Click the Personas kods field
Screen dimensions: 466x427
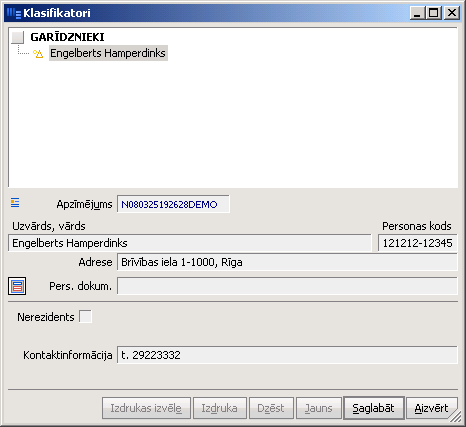click(417, 243)
